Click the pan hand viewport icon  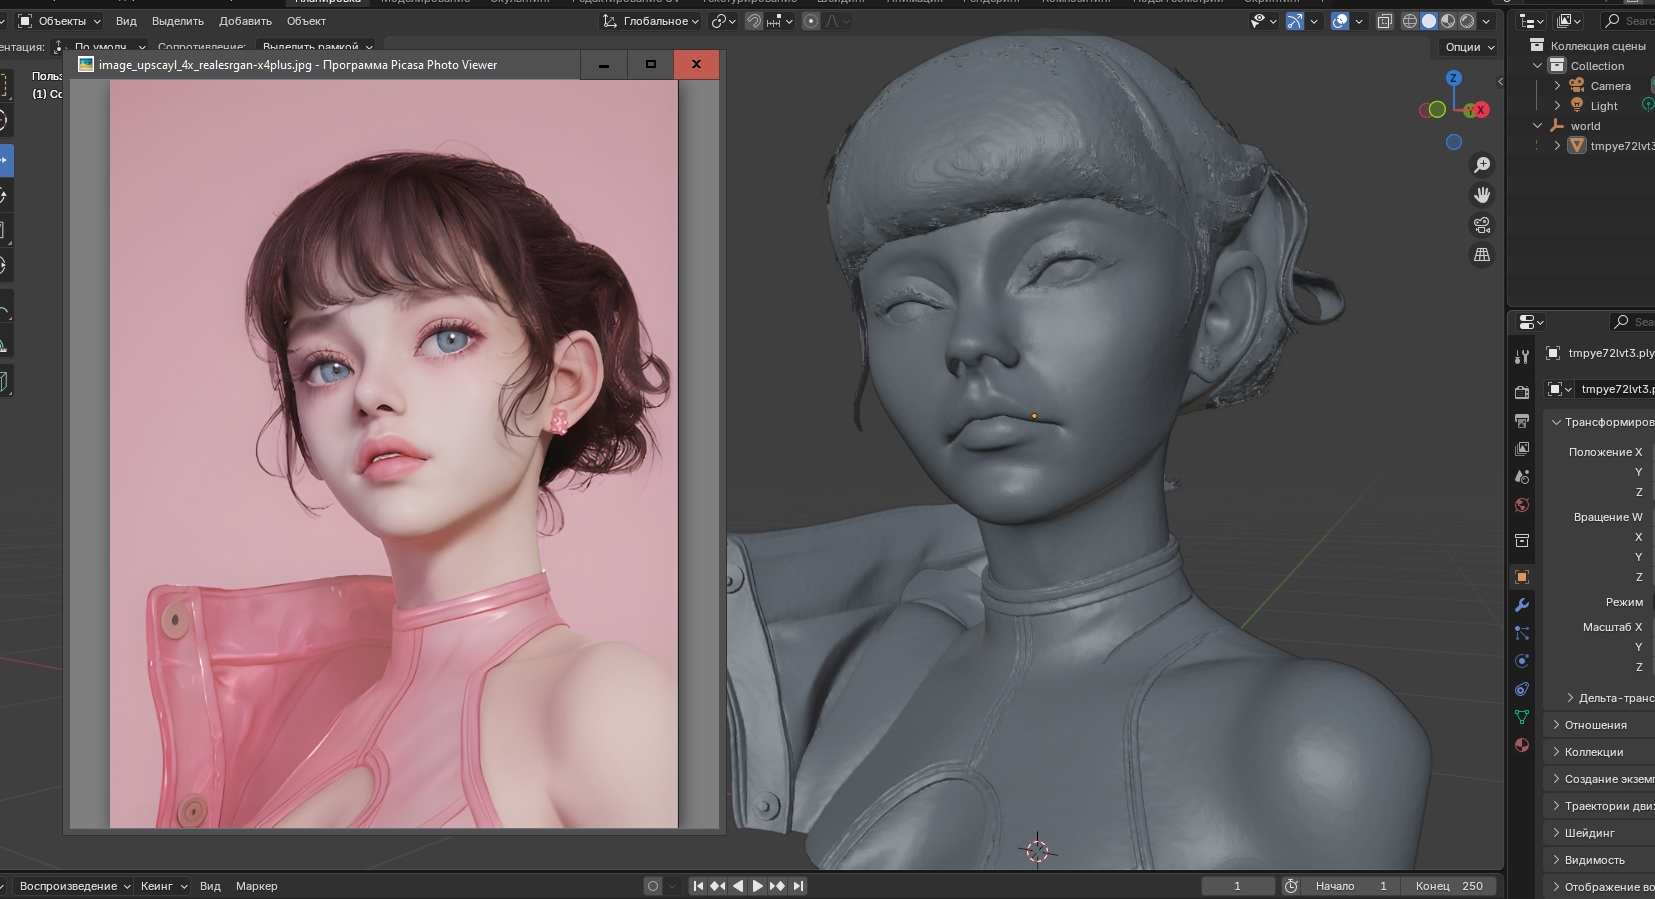(1482, 195)
